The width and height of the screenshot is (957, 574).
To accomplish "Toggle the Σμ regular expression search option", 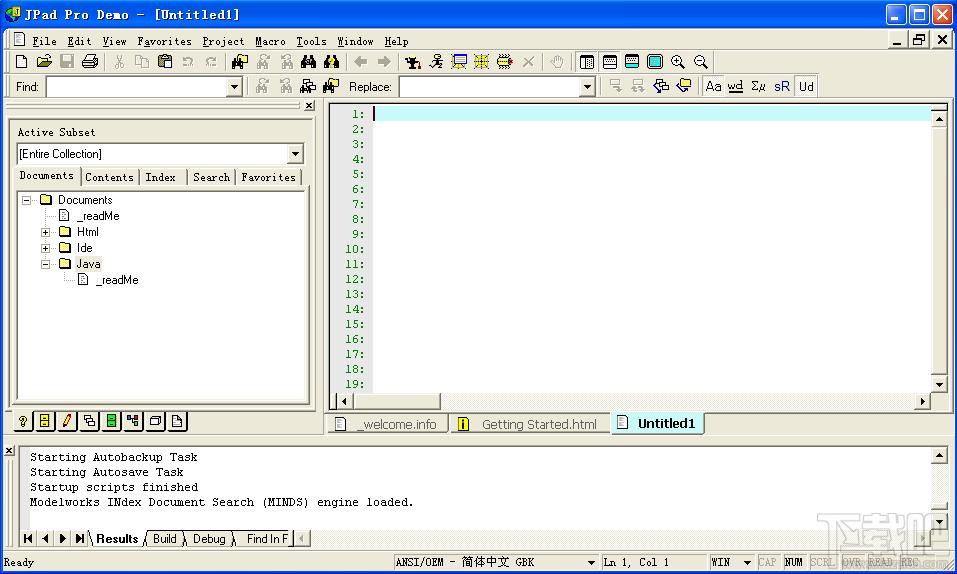I will pos(759,86).
